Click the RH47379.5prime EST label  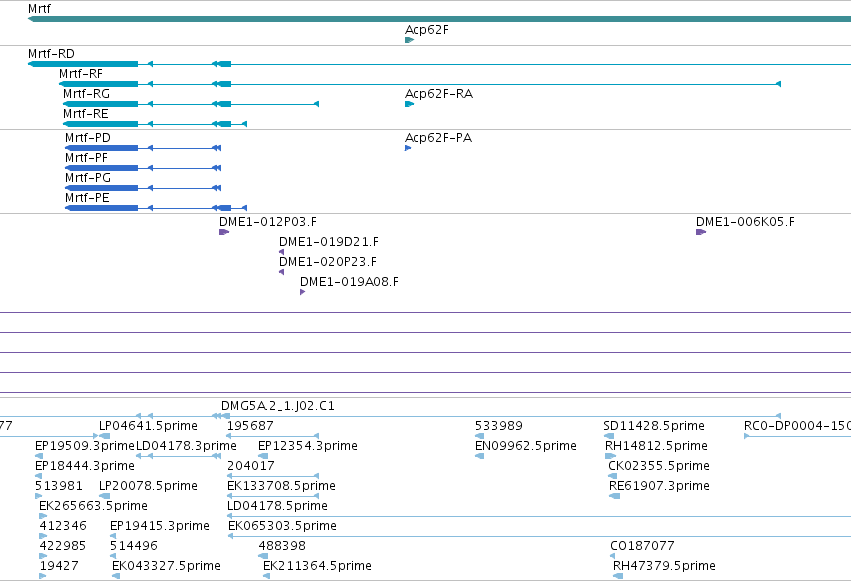click(x=664, y=566)
